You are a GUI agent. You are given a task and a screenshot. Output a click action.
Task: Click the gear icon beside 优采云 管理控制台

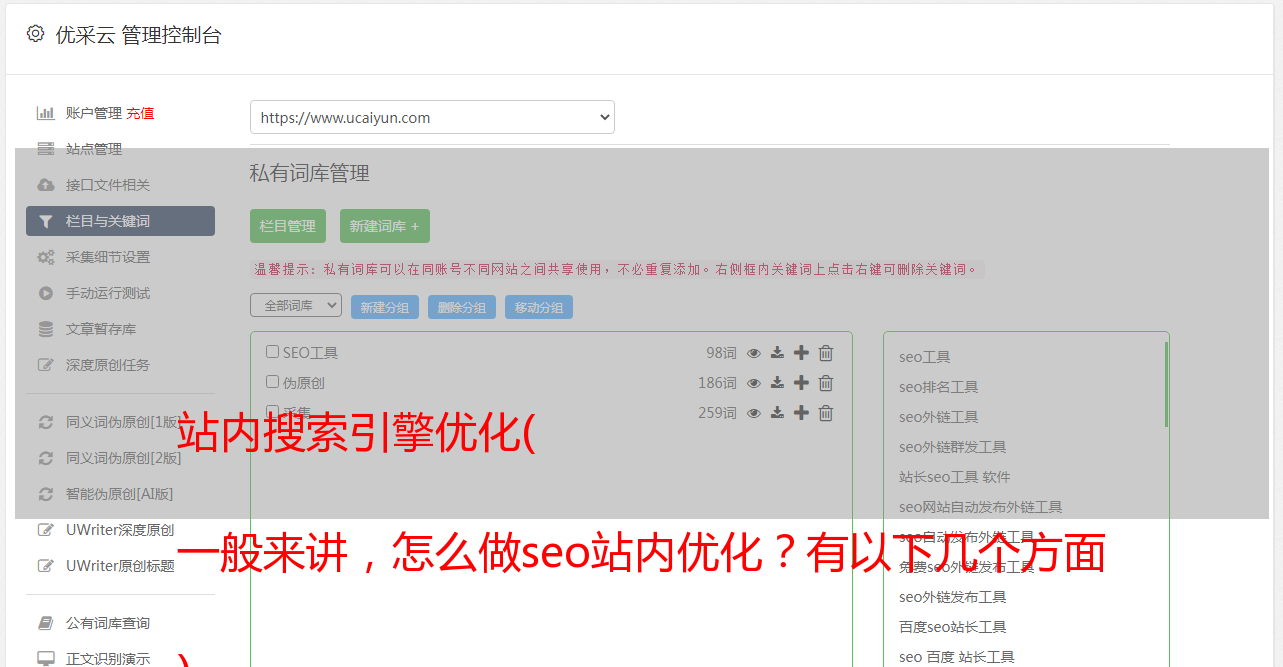pos(36,34)
